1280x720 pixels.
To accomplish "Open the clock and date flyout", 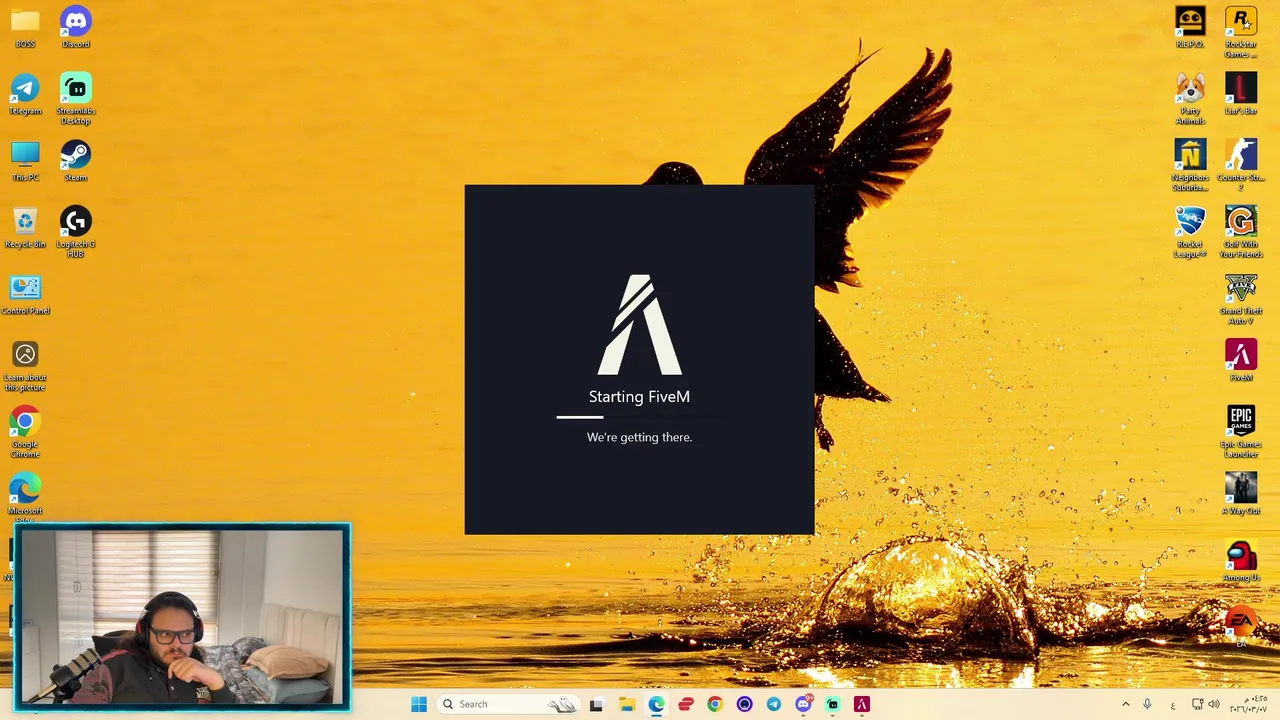I will (1248, 704).
